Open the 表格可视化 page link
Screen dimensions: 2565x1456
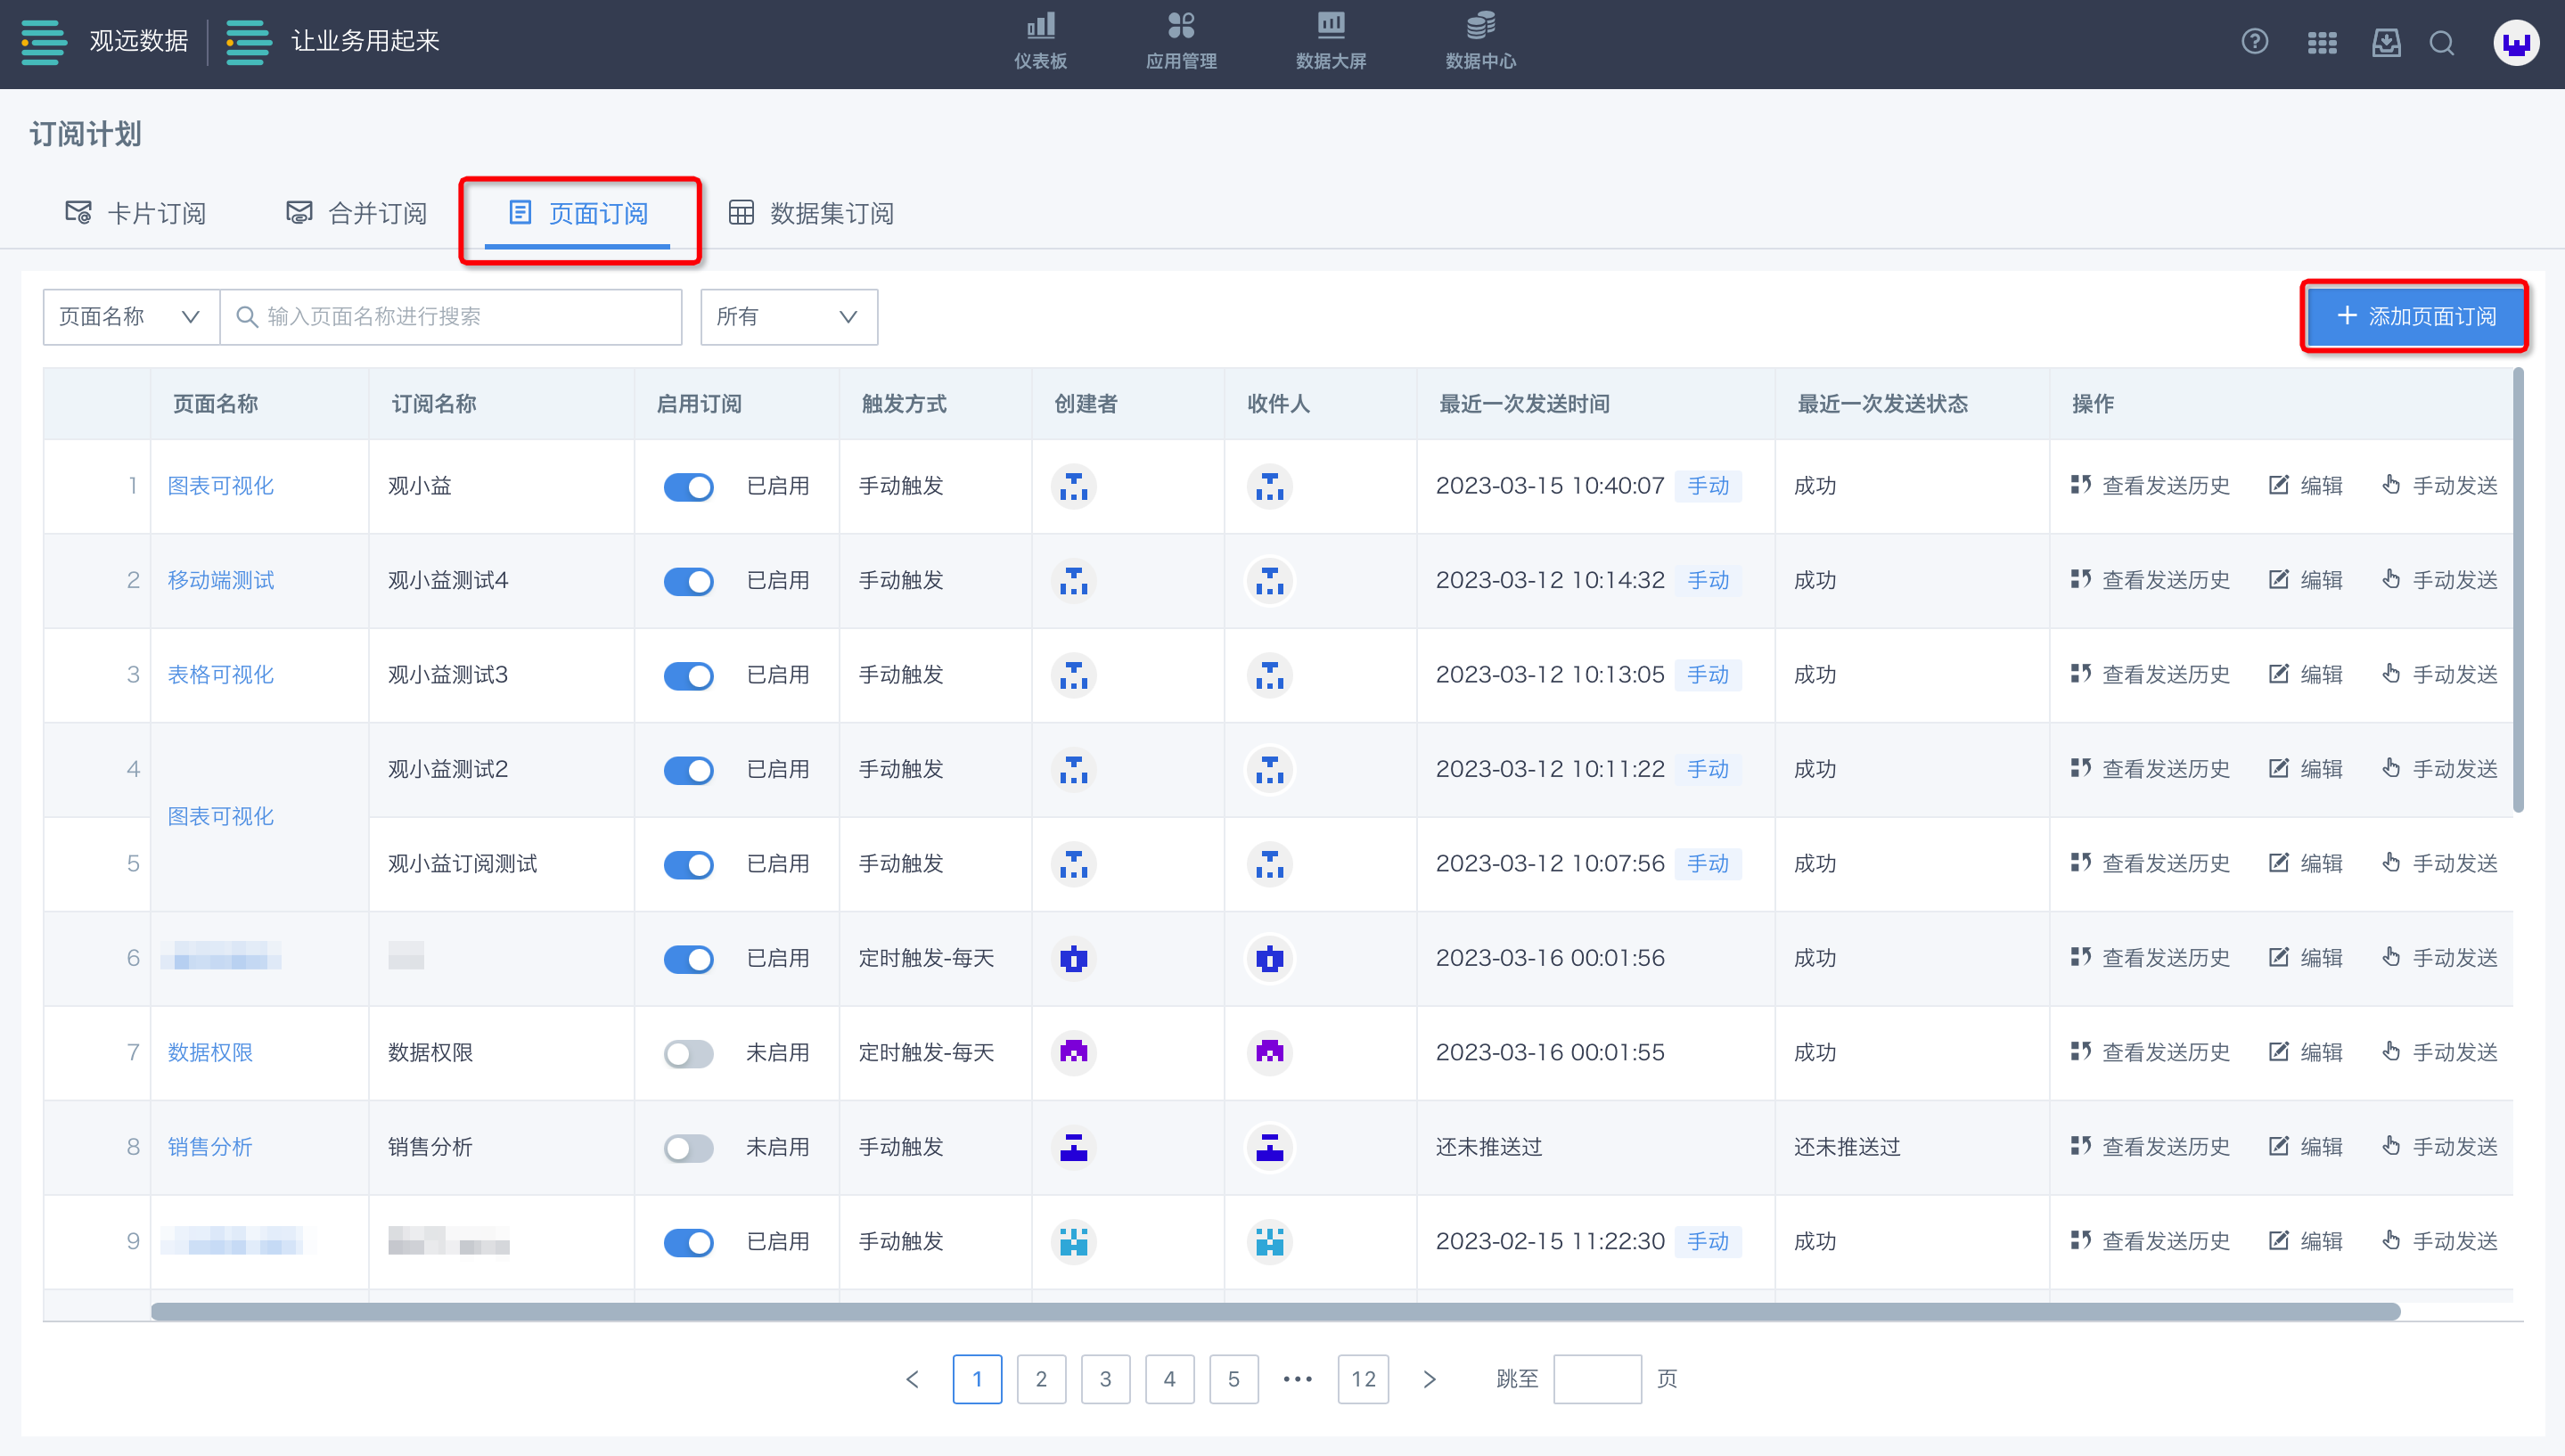click(x=221, y=674)
